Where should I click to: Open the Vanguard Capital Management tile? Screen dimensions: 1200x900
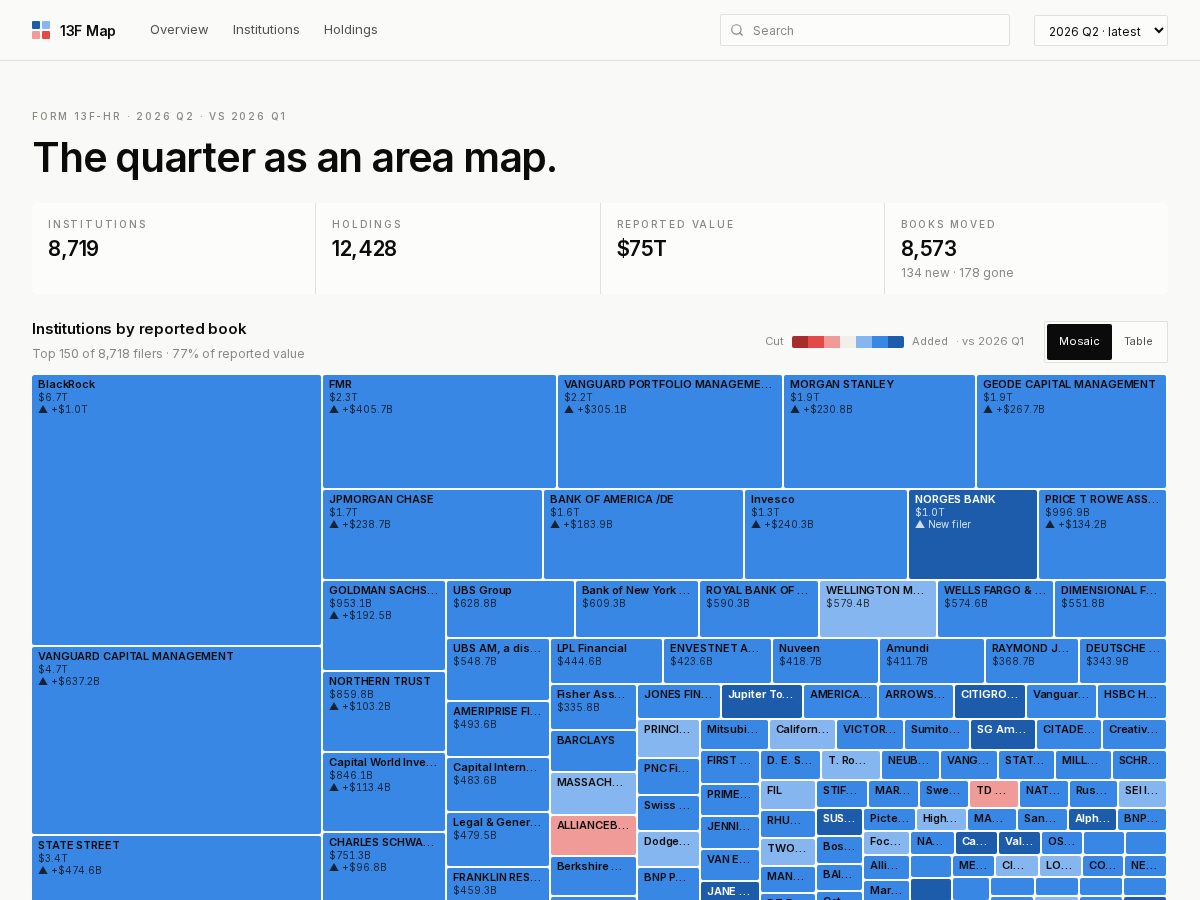(176, 740)
